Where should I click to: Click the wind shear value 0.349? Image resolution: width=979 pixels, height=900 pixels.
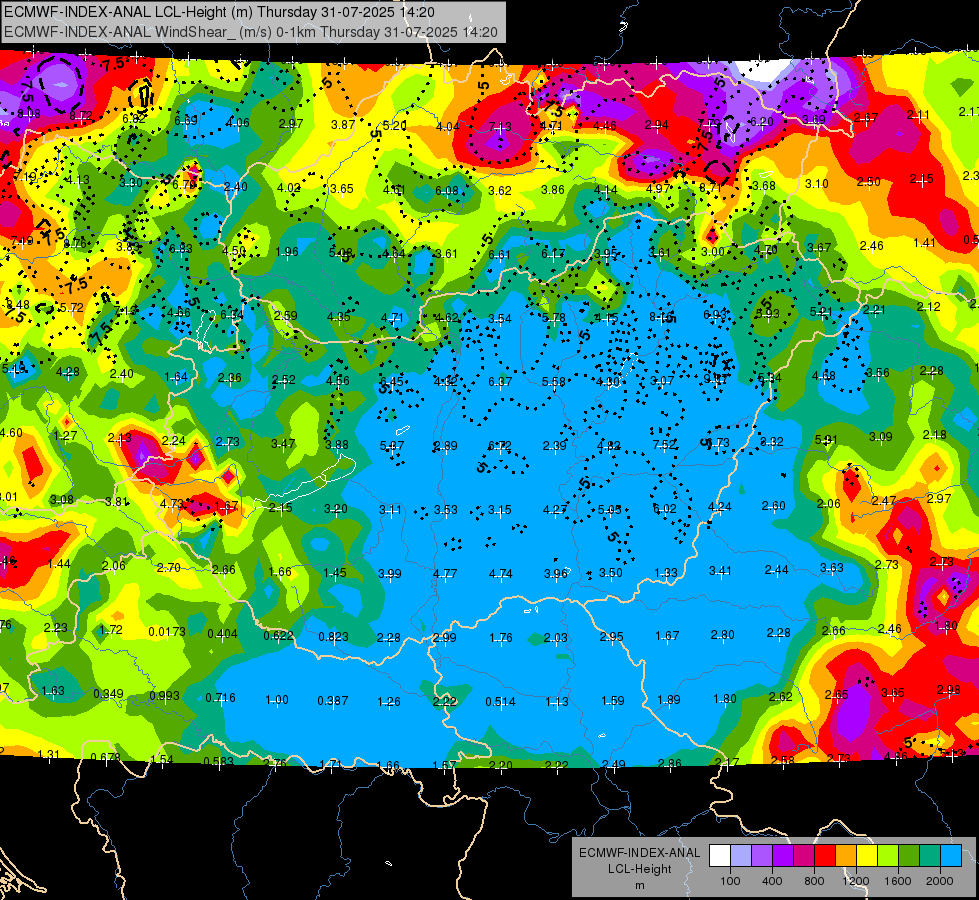tap(109, 694)
